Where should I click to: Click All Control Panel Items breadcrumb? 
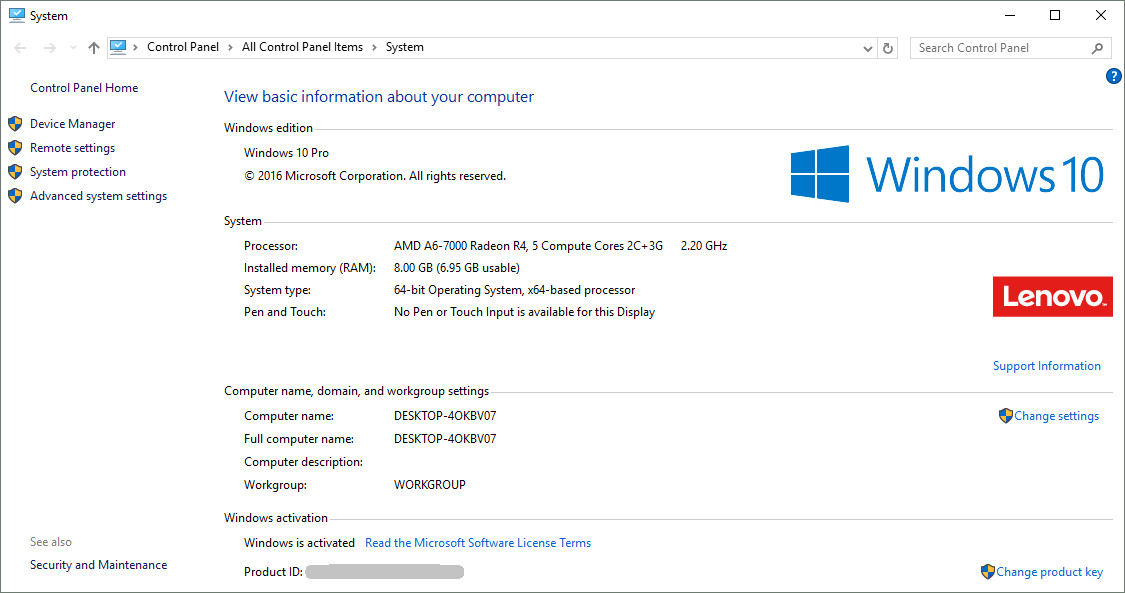click(302, 47)
